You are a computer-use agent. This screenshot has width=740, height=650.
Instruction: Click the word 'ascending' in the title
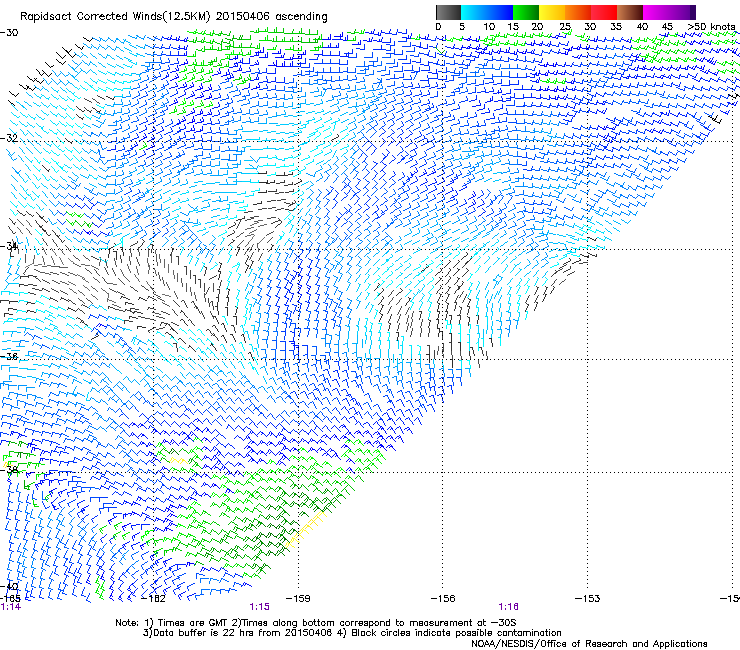pos(301,17)
